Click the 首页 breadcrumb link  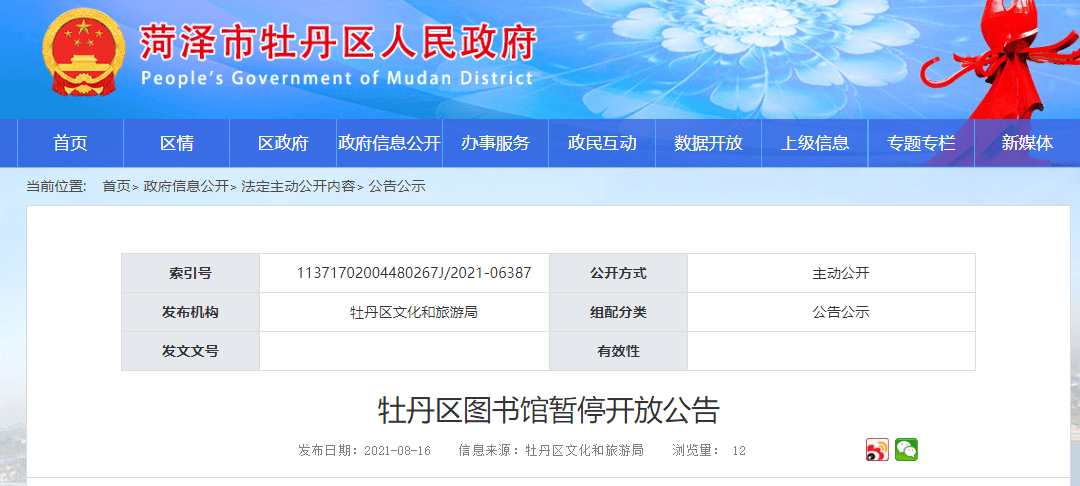(116, 186)
